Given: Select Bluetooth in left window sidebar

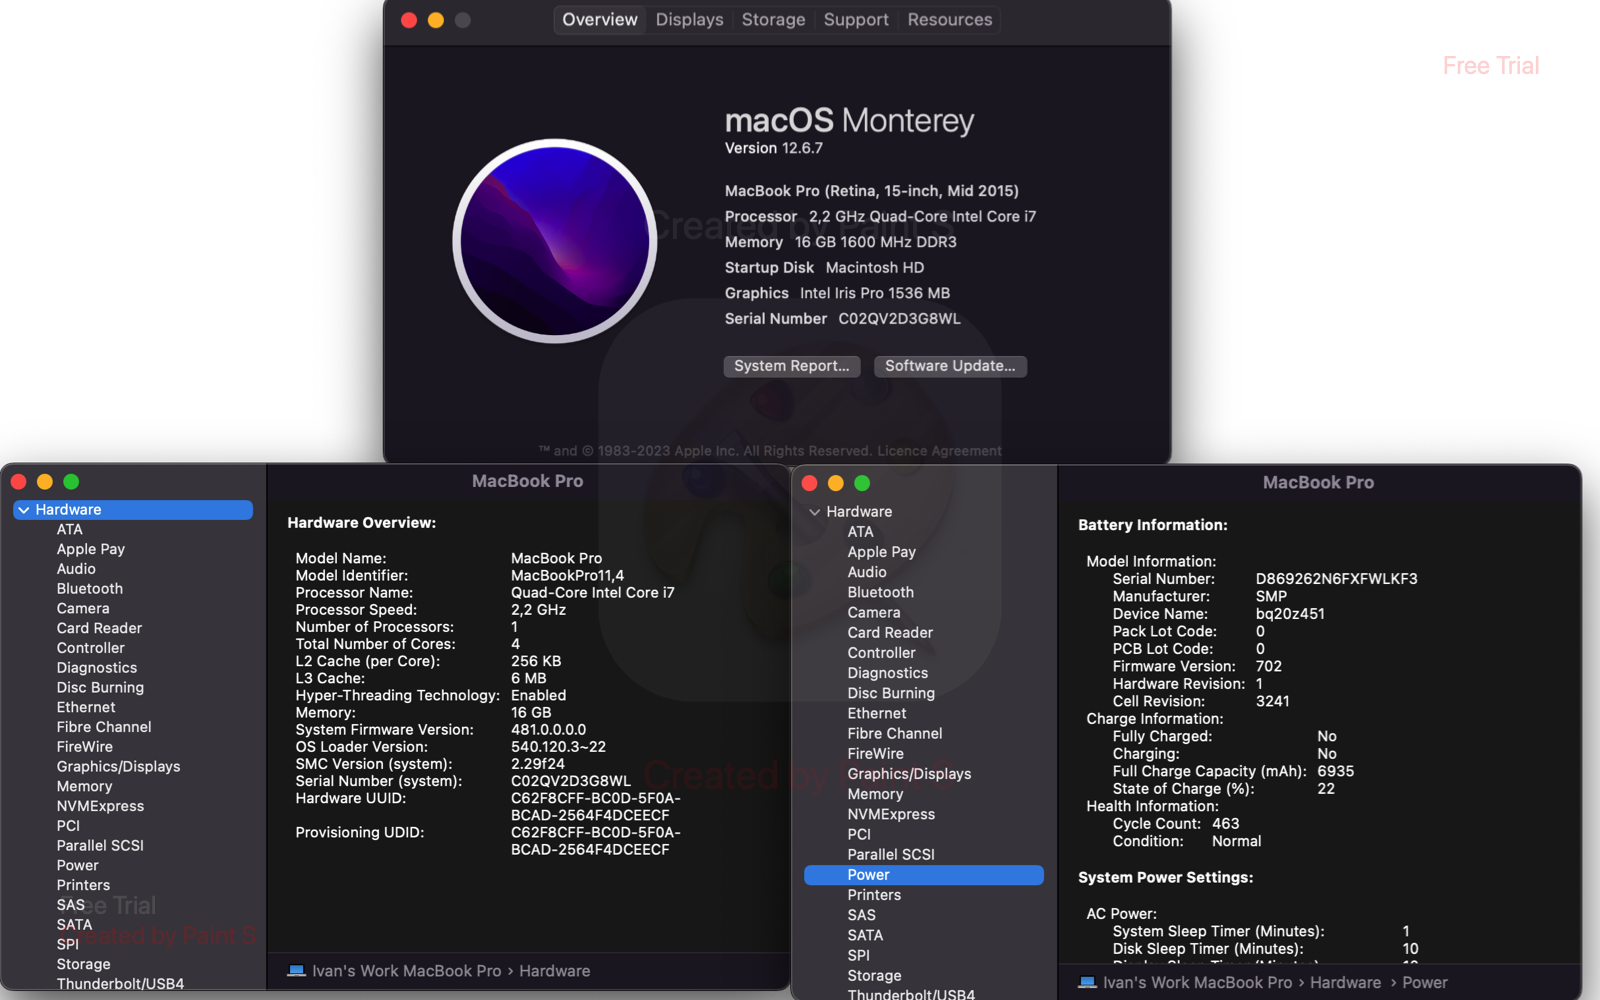Looking at the screenshot, I should (90, 589).
